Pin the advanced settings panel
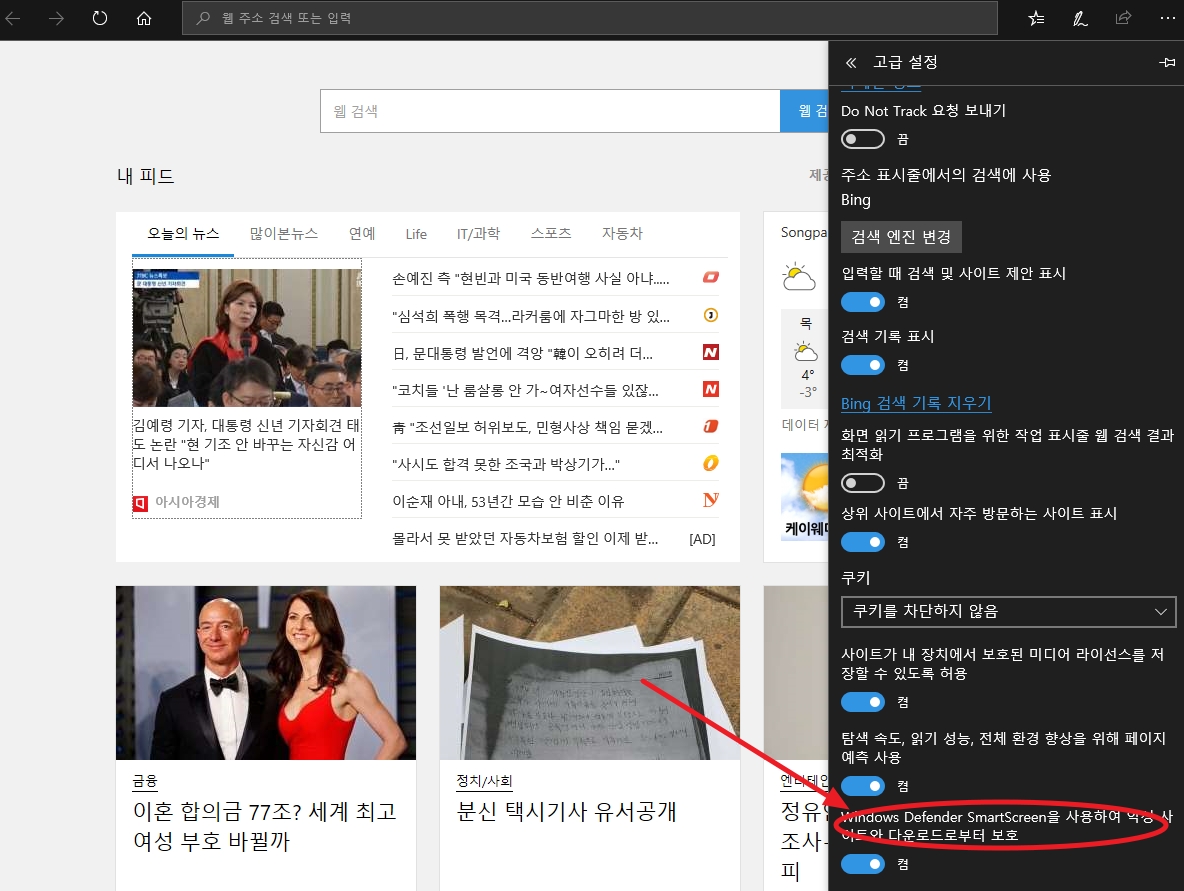 coord(1166,62)
